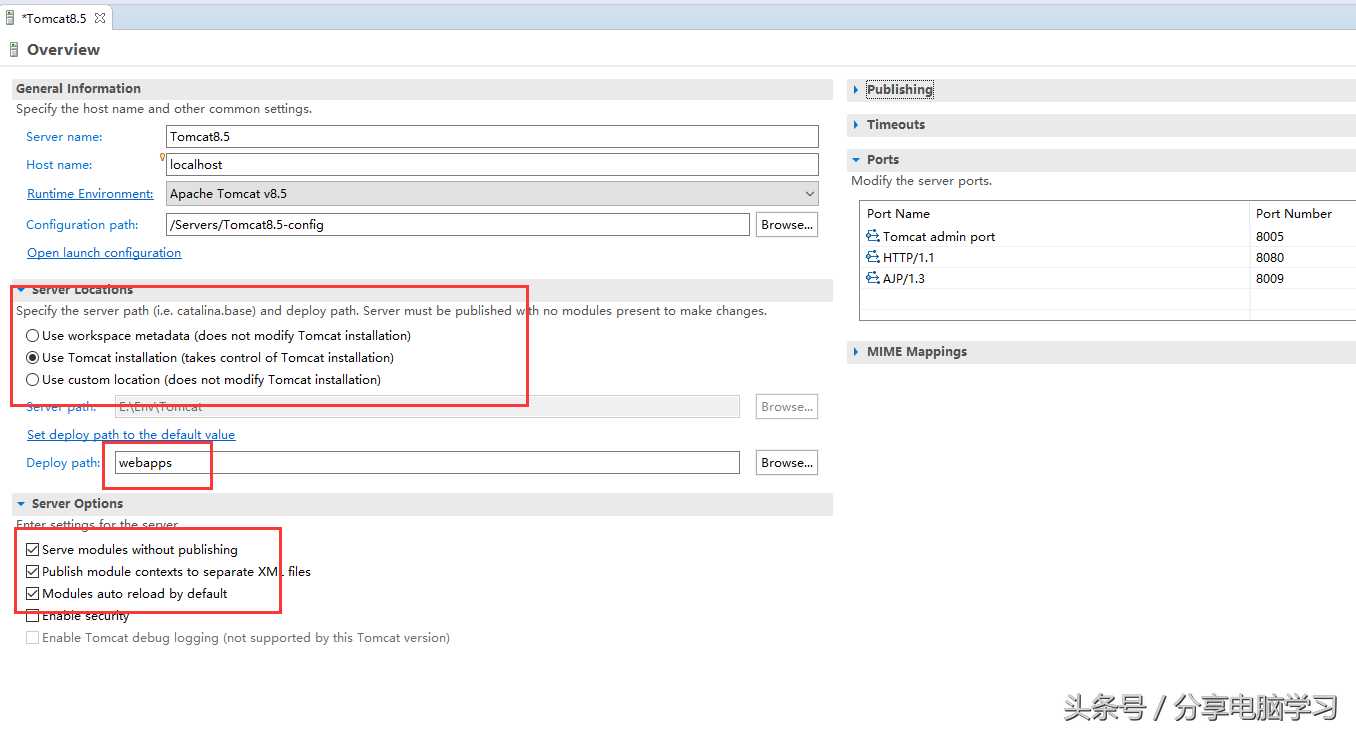Select Use custom location radio button
1356x732 pixels.
pos(33,380)
